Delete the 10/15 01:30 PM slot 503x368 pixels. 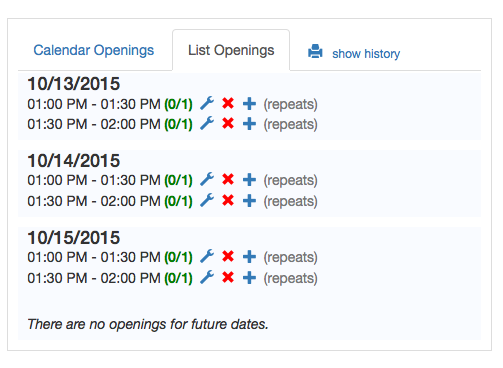(228, 277)
